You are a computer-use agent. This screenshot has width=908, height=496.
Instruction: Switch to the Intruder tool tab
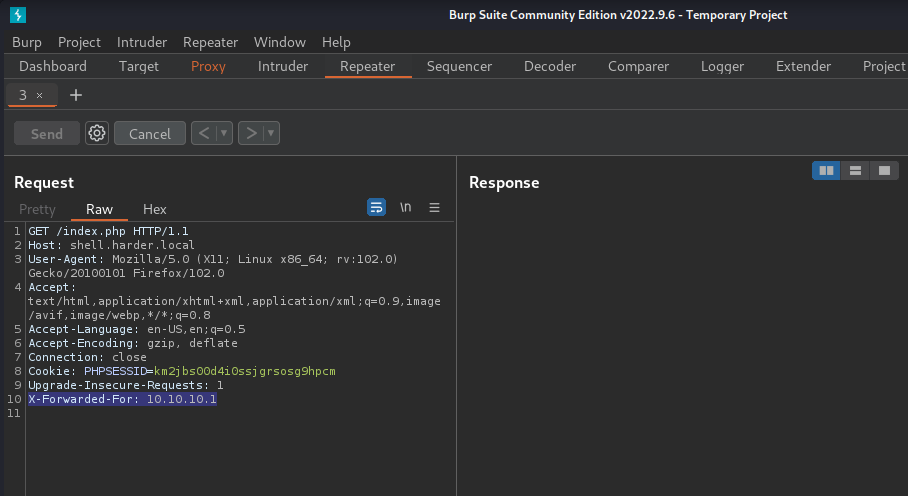[x=283, y=67]
